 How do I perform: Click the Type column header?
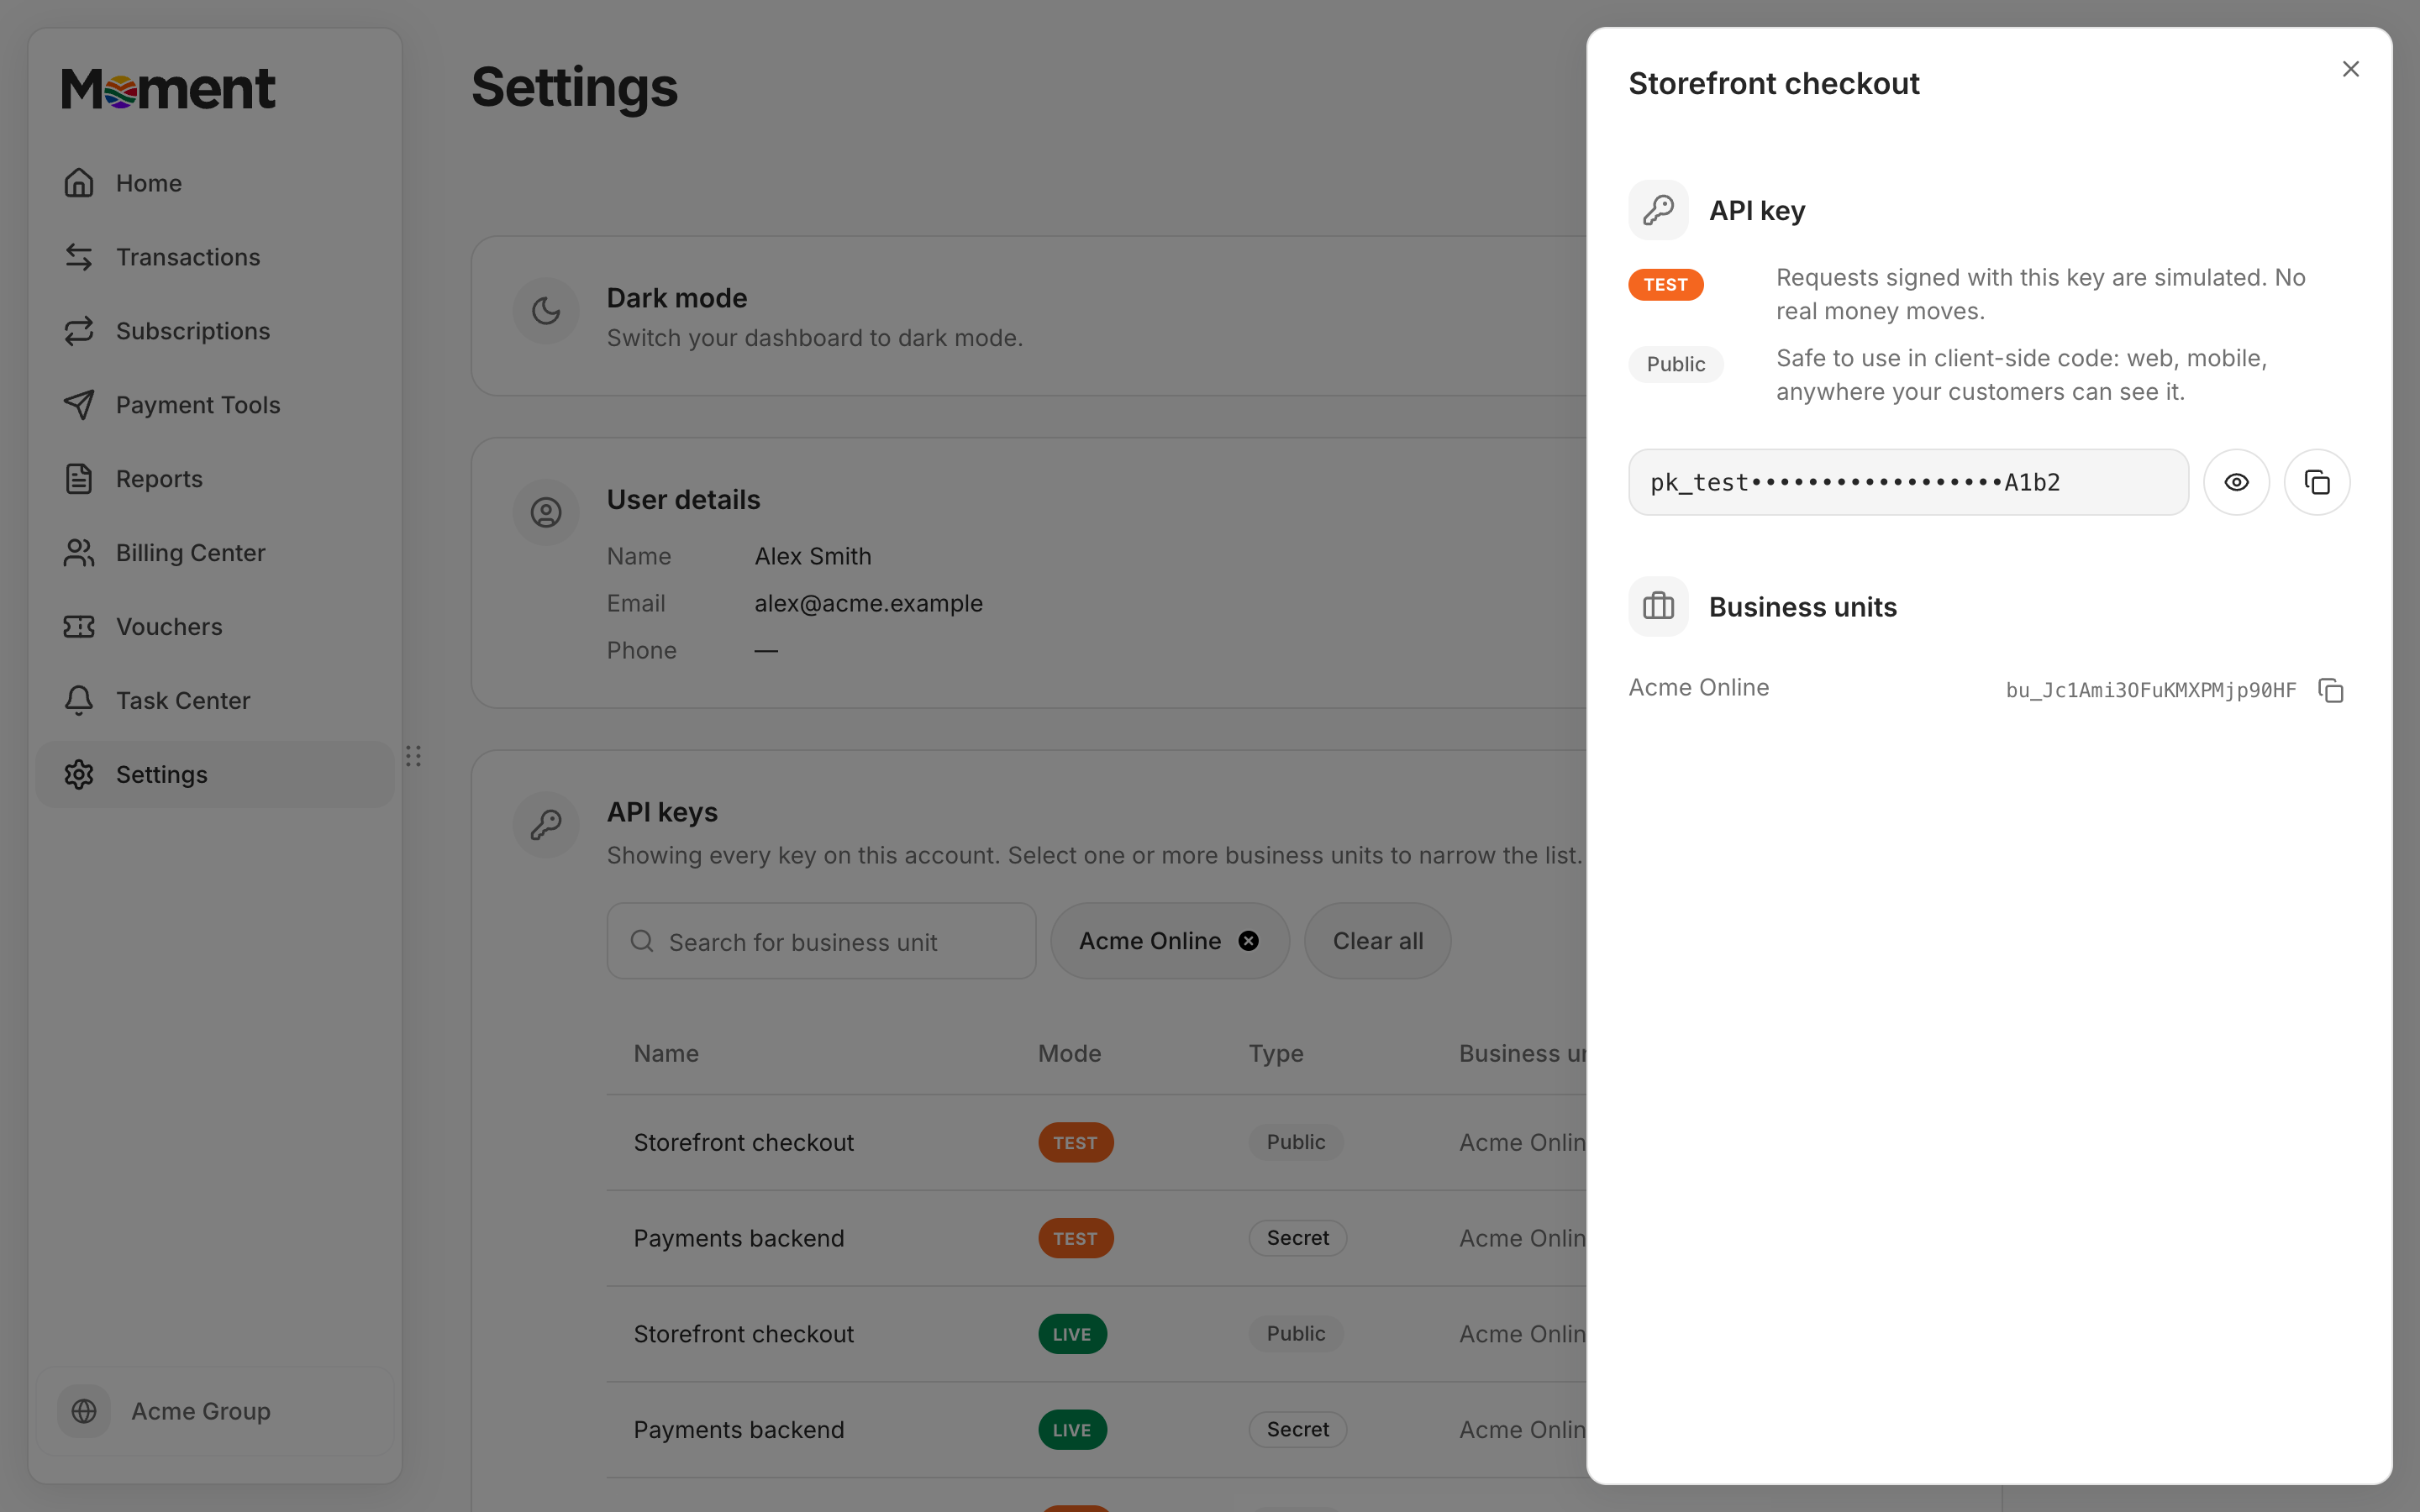click(x=1276, y=1053)
